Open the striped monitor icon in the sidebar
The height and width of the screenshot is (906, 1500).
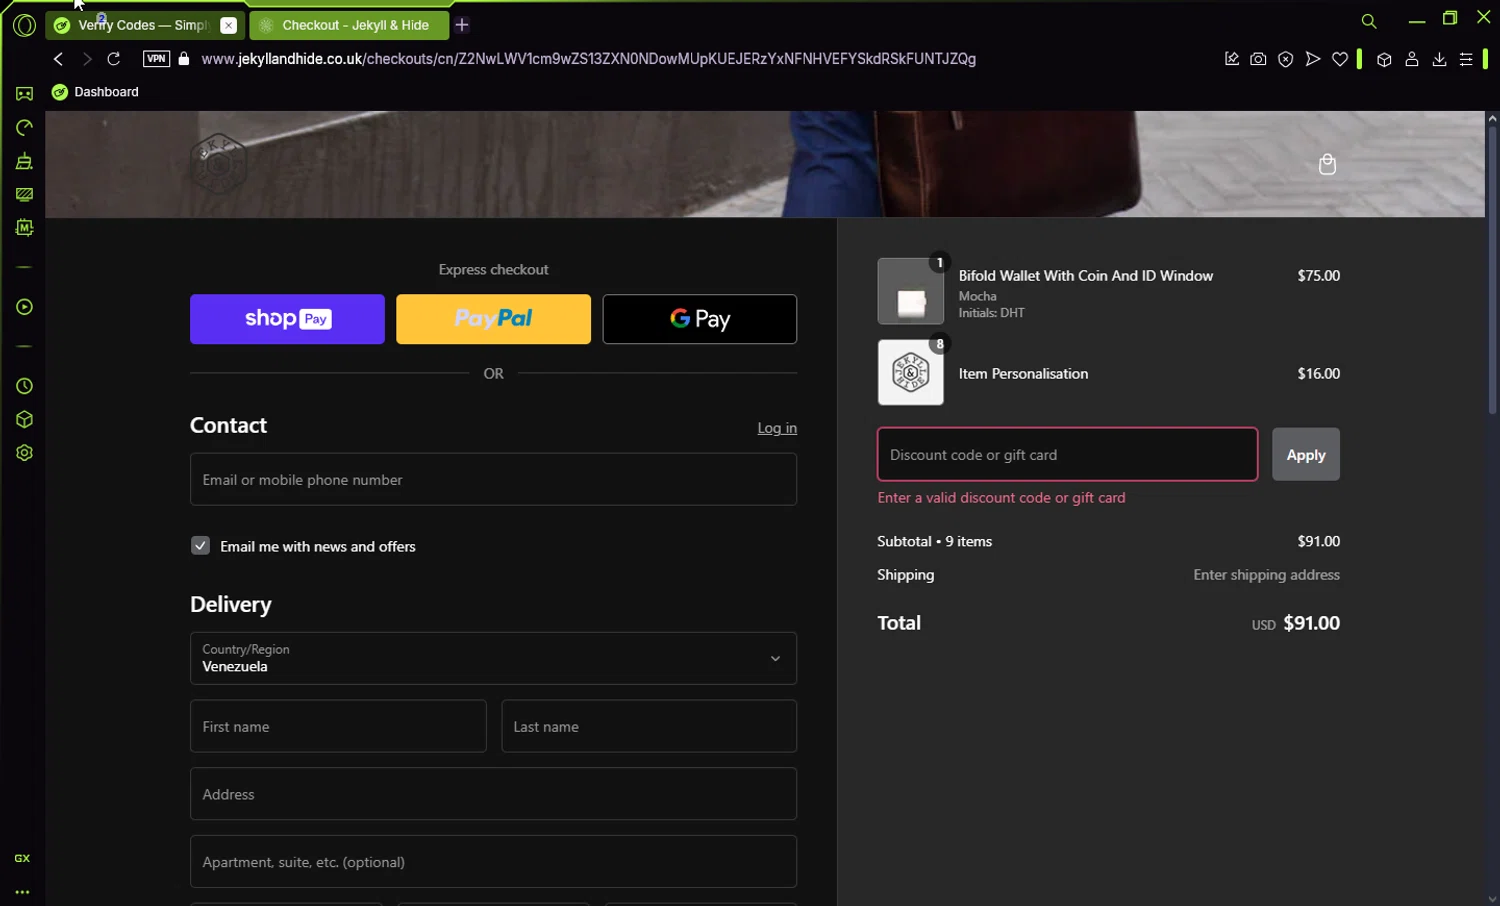pos(24,195)
